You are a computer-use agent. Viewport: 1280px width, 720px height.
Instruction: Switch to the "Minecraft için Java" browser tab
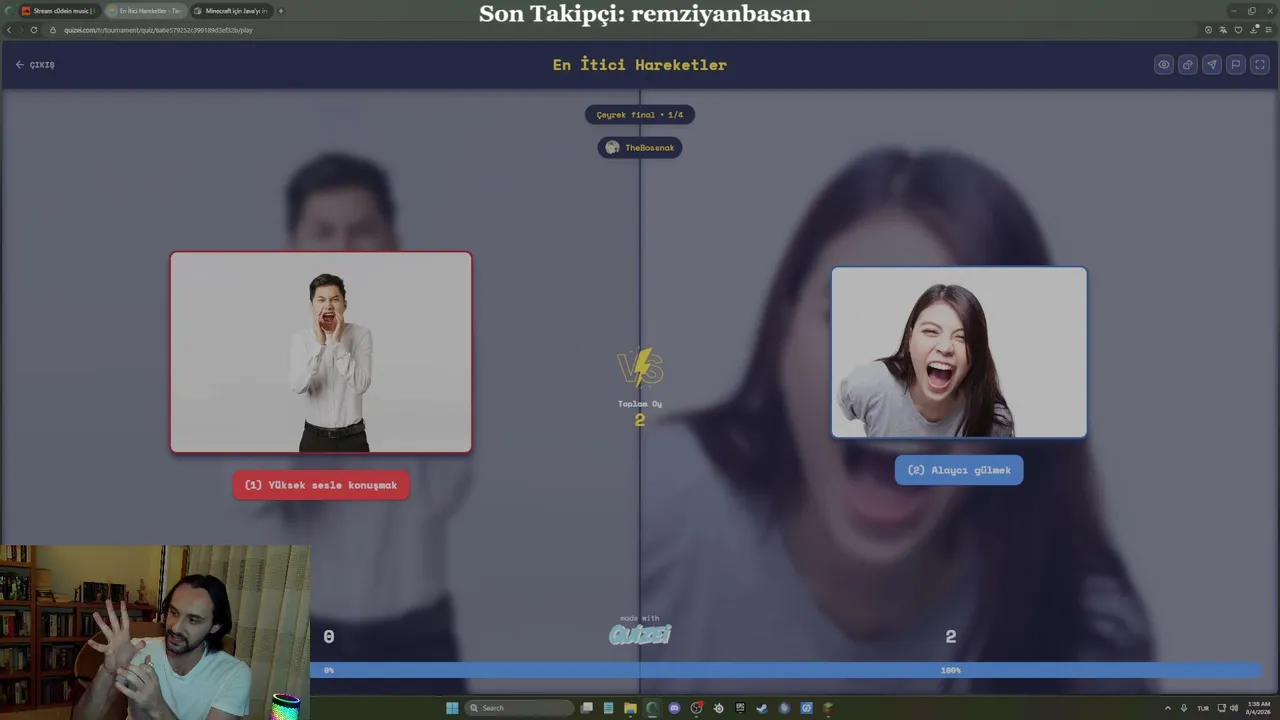tap(230, 11)
